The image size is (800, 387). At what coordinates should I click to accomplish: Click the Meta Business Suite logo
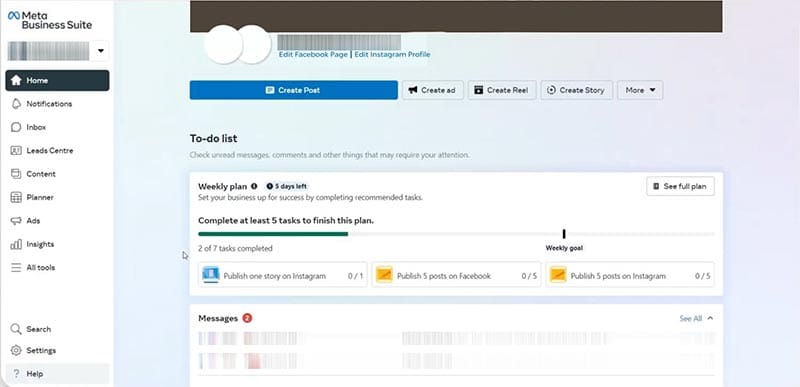[x=50, y=20]
